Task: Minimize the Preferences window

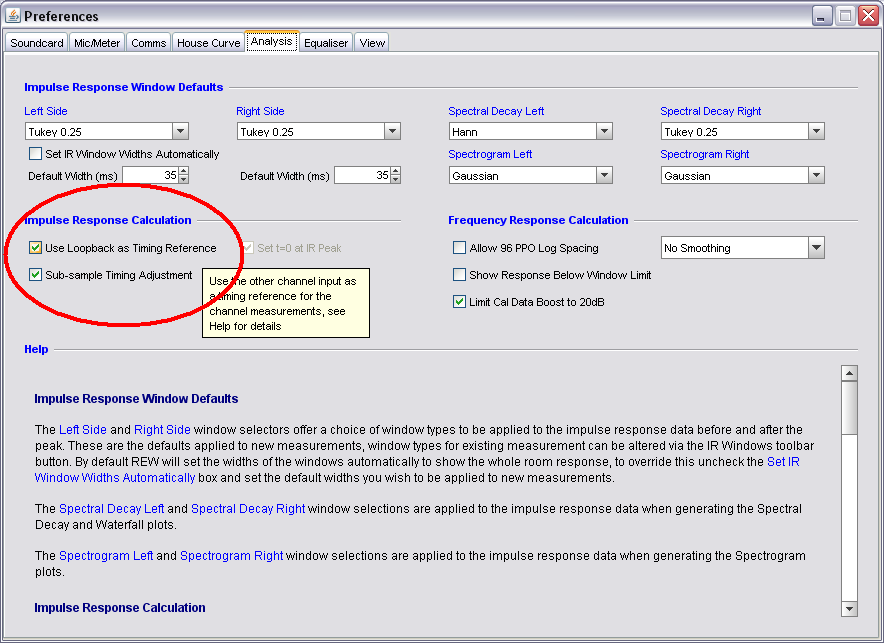Action: point(821,15)
